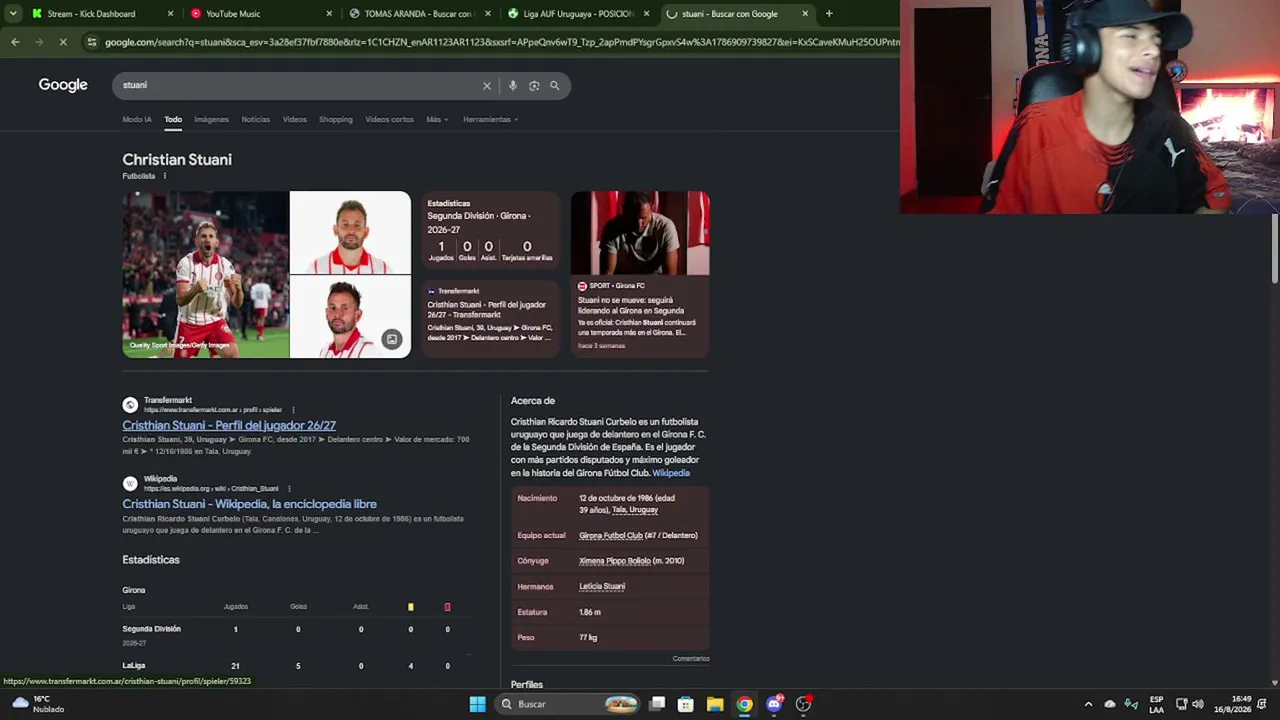
Task: Open Discord from the taskbar
Action: click(x=774, y=704)
